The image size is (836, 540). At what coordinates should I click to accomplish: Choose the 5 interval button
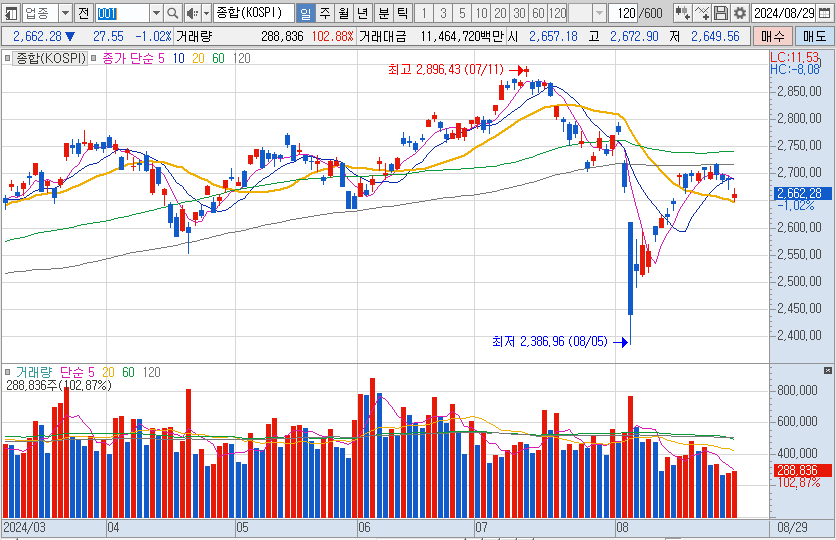pos(462,13)
